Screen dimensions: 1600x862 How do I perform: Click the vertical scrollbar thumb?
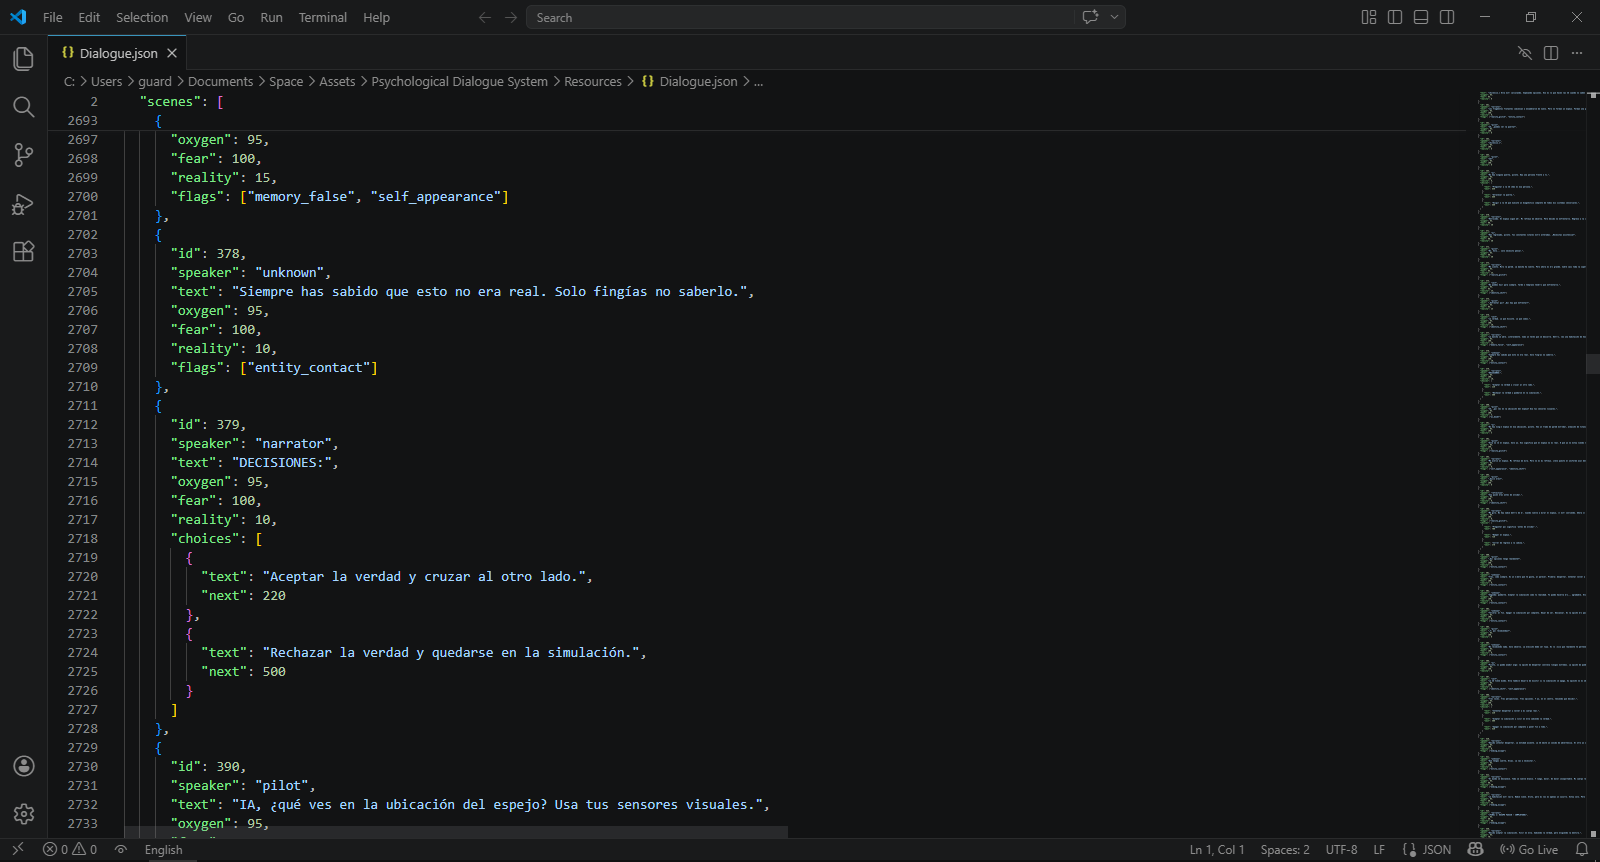[1593, 364]
